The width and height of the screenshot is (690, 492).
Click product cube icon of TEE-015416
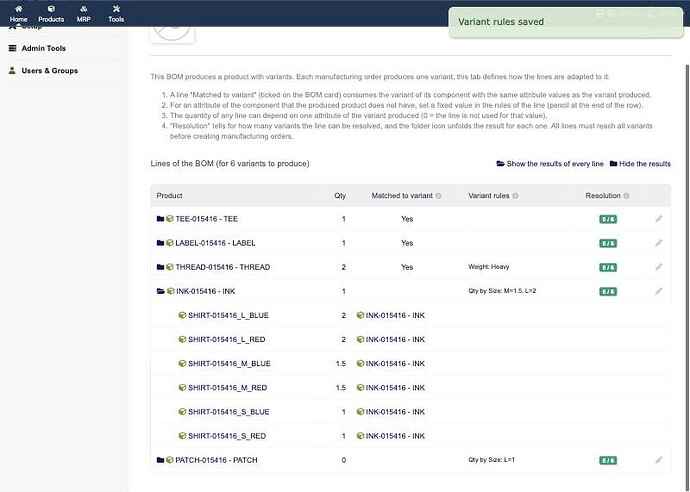170,219
